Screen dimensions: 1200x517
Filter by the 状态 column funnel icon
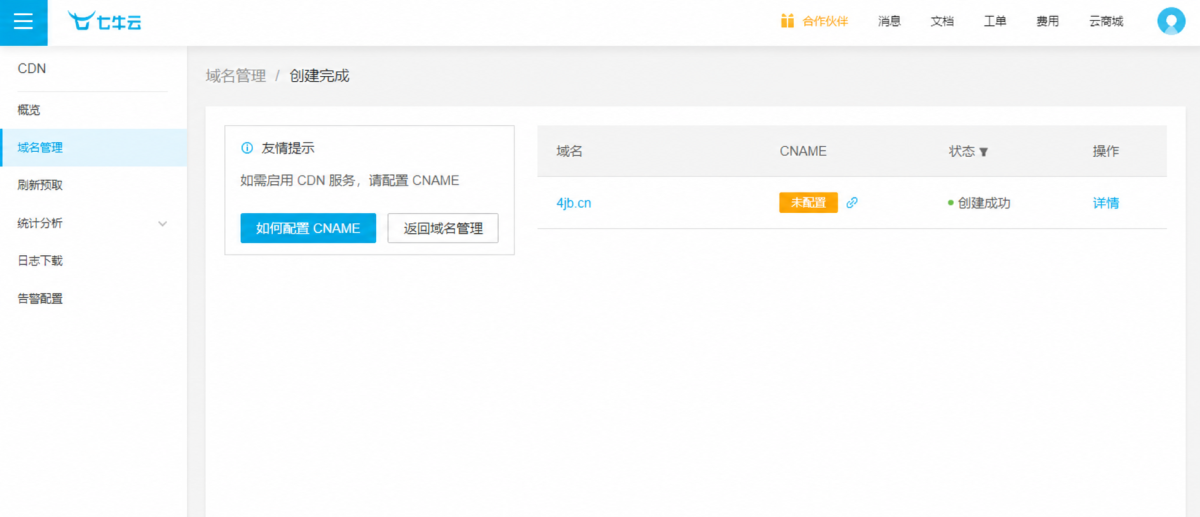pos(984,152)
